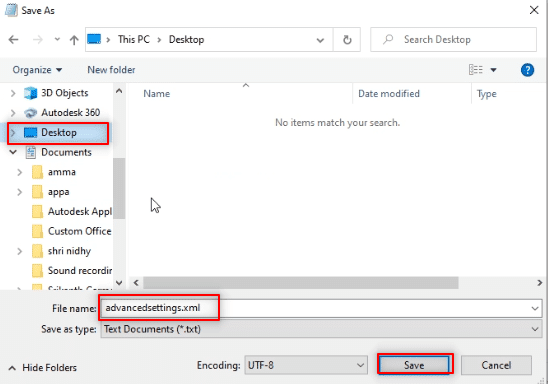Select the Autodesk Appl folder

coord(72,211)
